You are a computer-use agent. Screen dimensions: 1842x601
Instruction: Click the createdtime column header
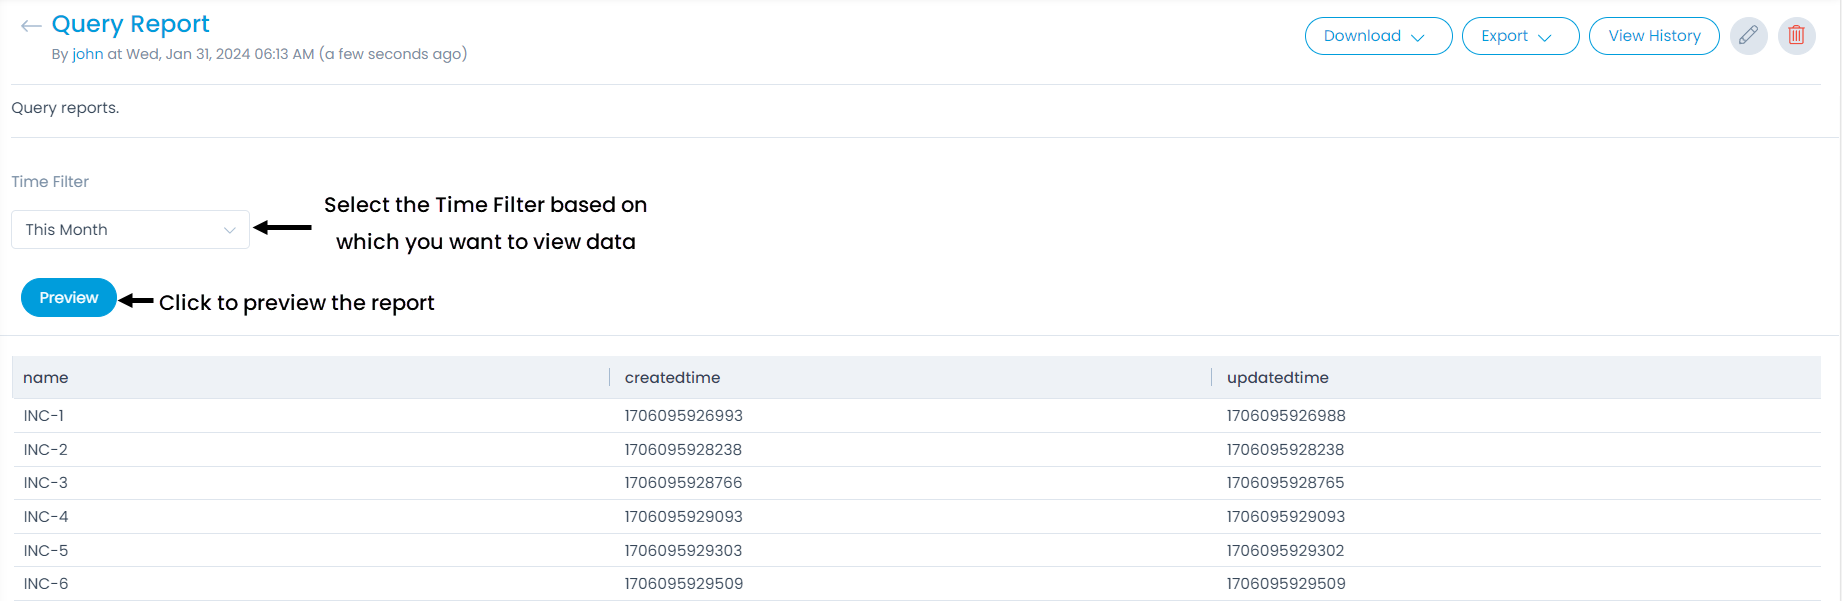tap(672, 378)
